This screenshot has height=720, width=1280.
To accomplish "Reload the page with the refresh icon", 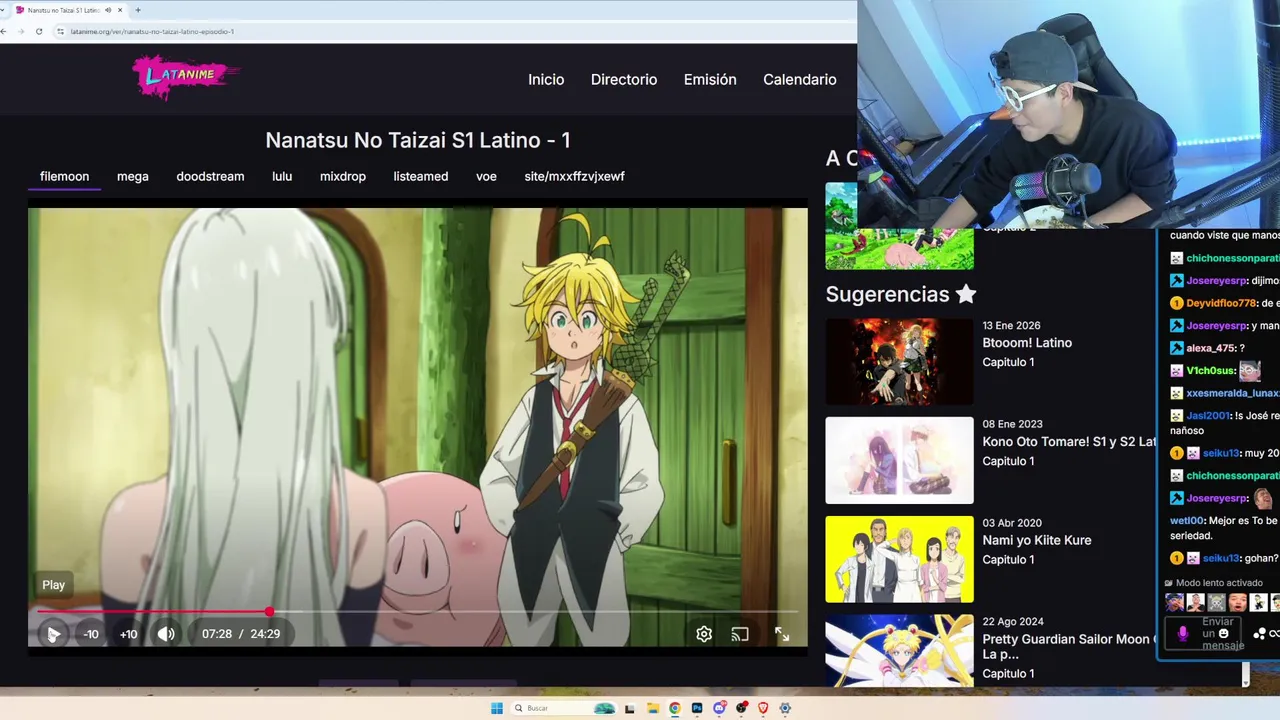I will pos(39,31).
